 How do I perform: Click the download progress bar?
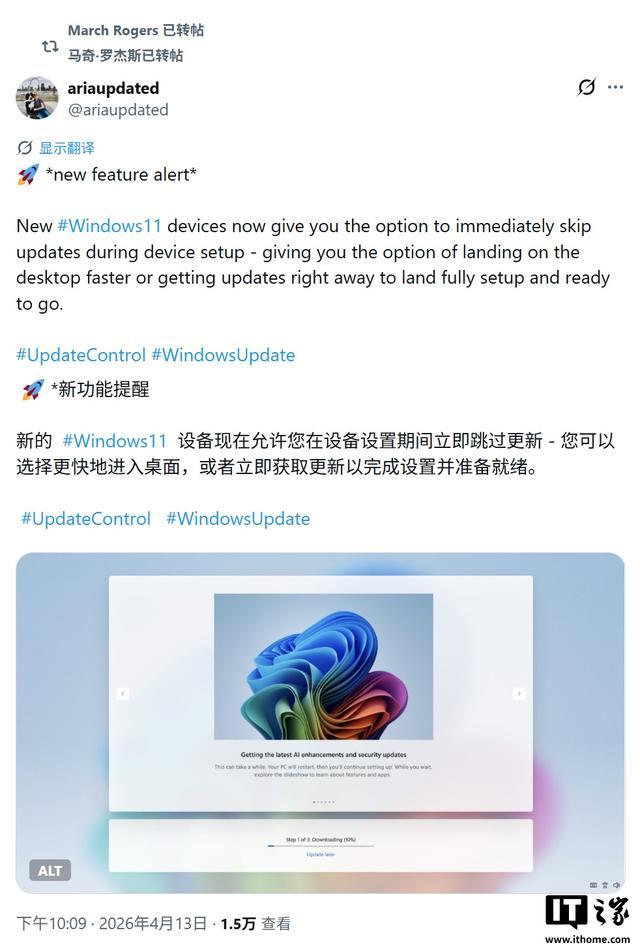point(321,846)
